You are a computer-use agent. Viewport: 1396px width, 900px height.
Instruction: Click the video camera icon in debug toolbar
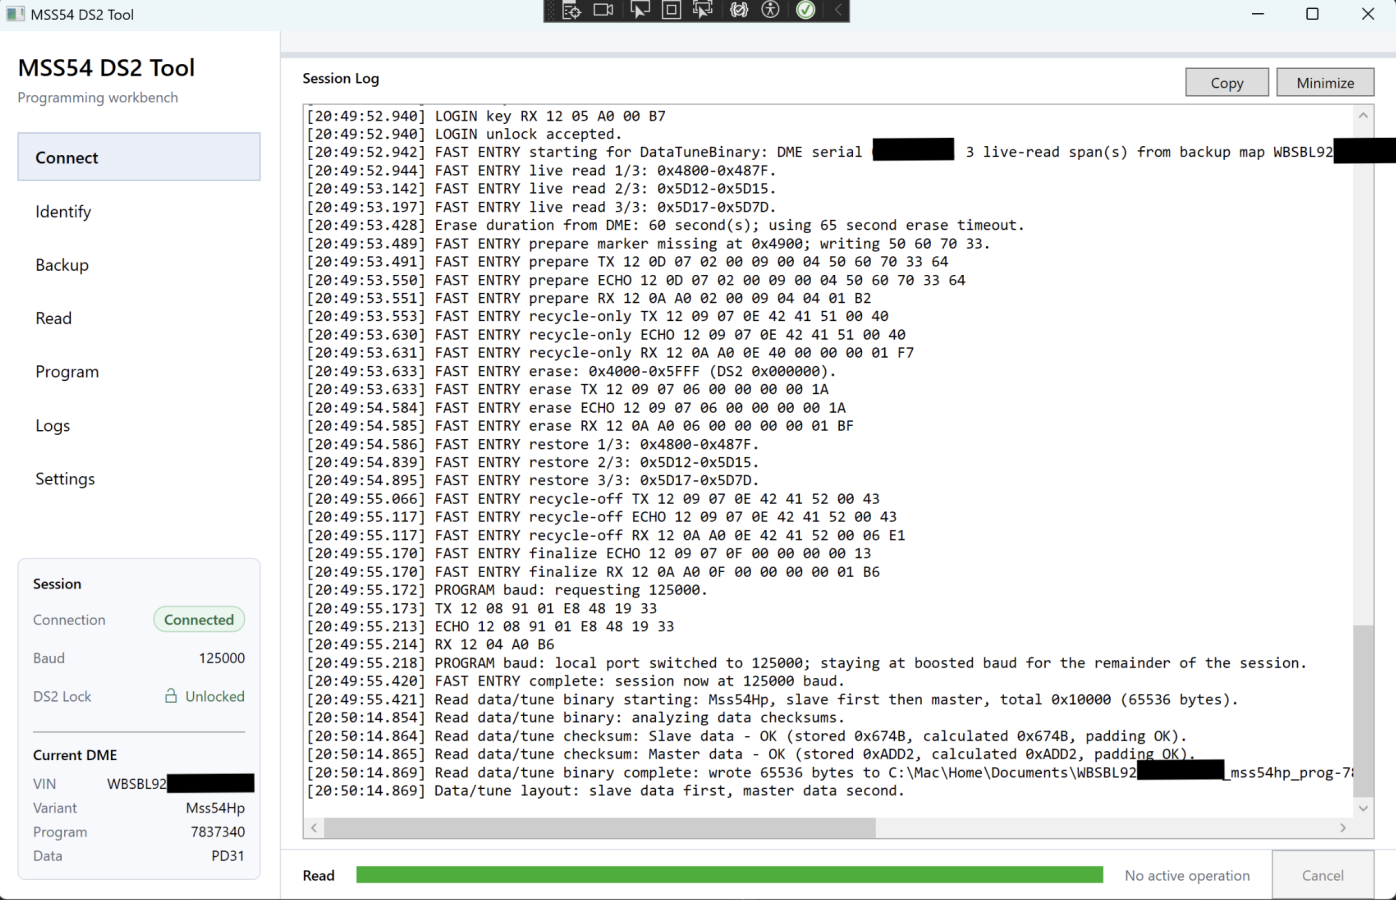click(604, 10)
